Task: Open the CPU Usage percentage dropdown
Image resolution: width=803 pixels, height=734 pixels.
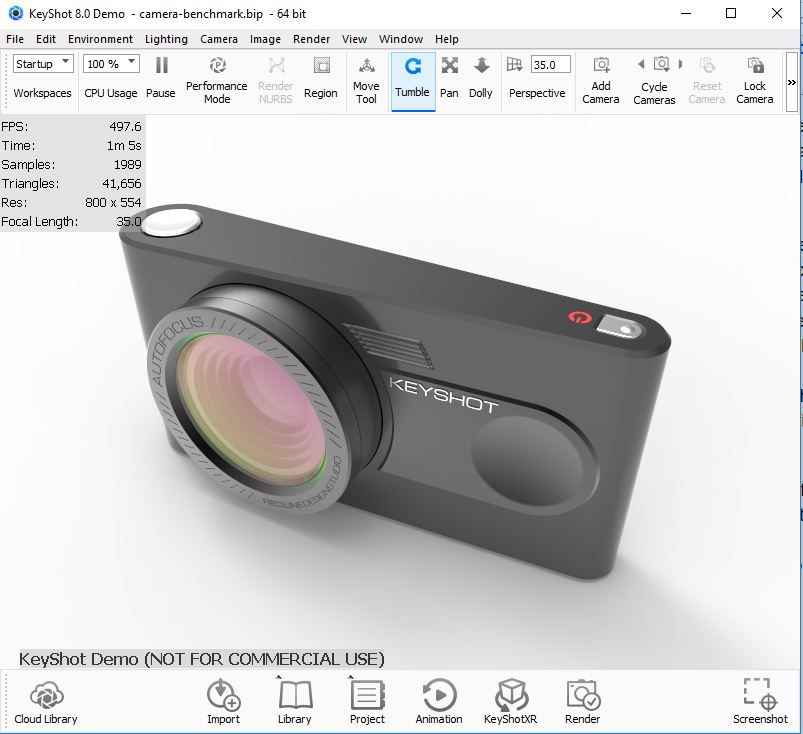Action: [111, 64]
